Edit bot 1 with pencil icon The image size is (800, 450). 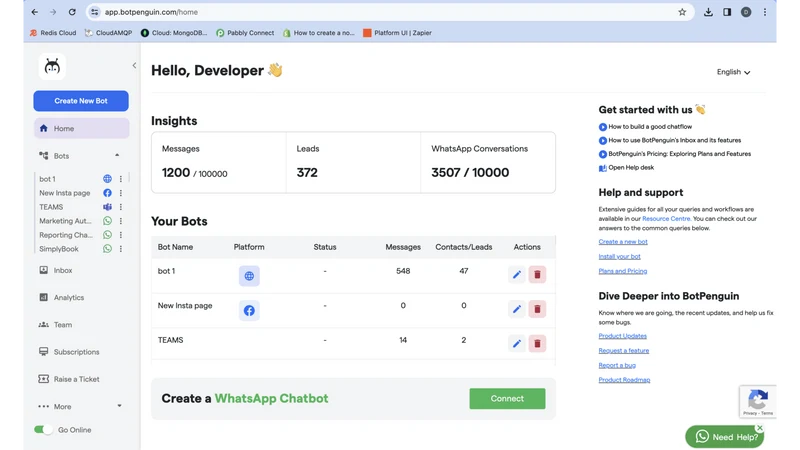coord(517,274)
